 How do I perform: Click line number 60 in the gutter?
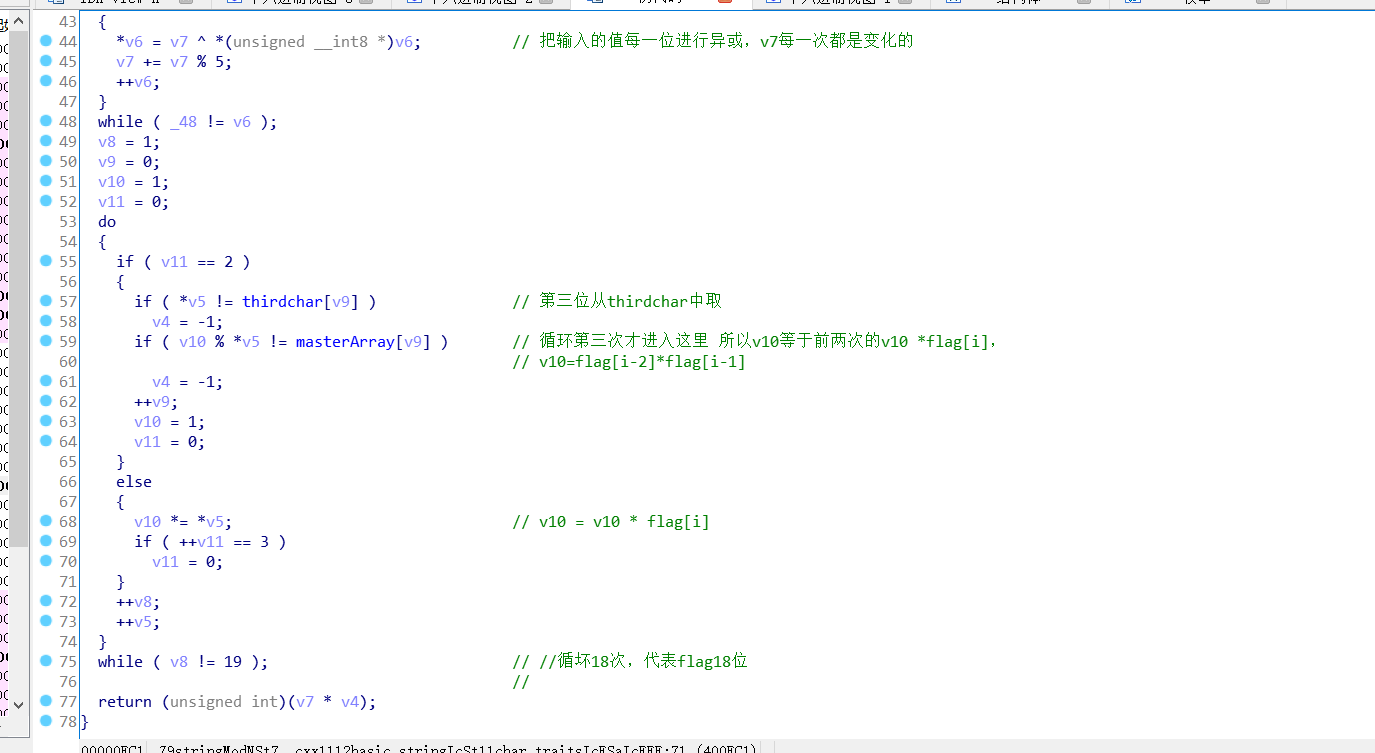67,361
